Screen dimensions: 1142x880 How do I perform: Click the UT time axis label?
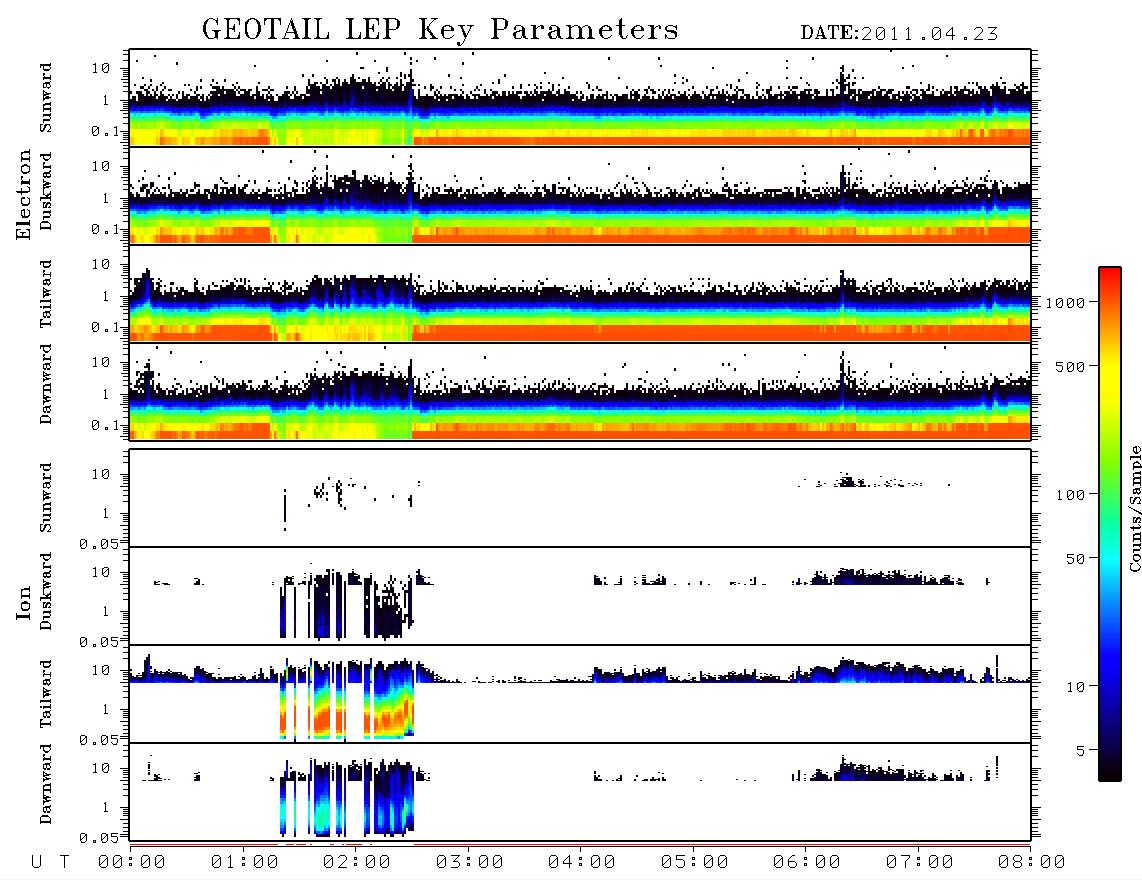click(x=50, y=863)
